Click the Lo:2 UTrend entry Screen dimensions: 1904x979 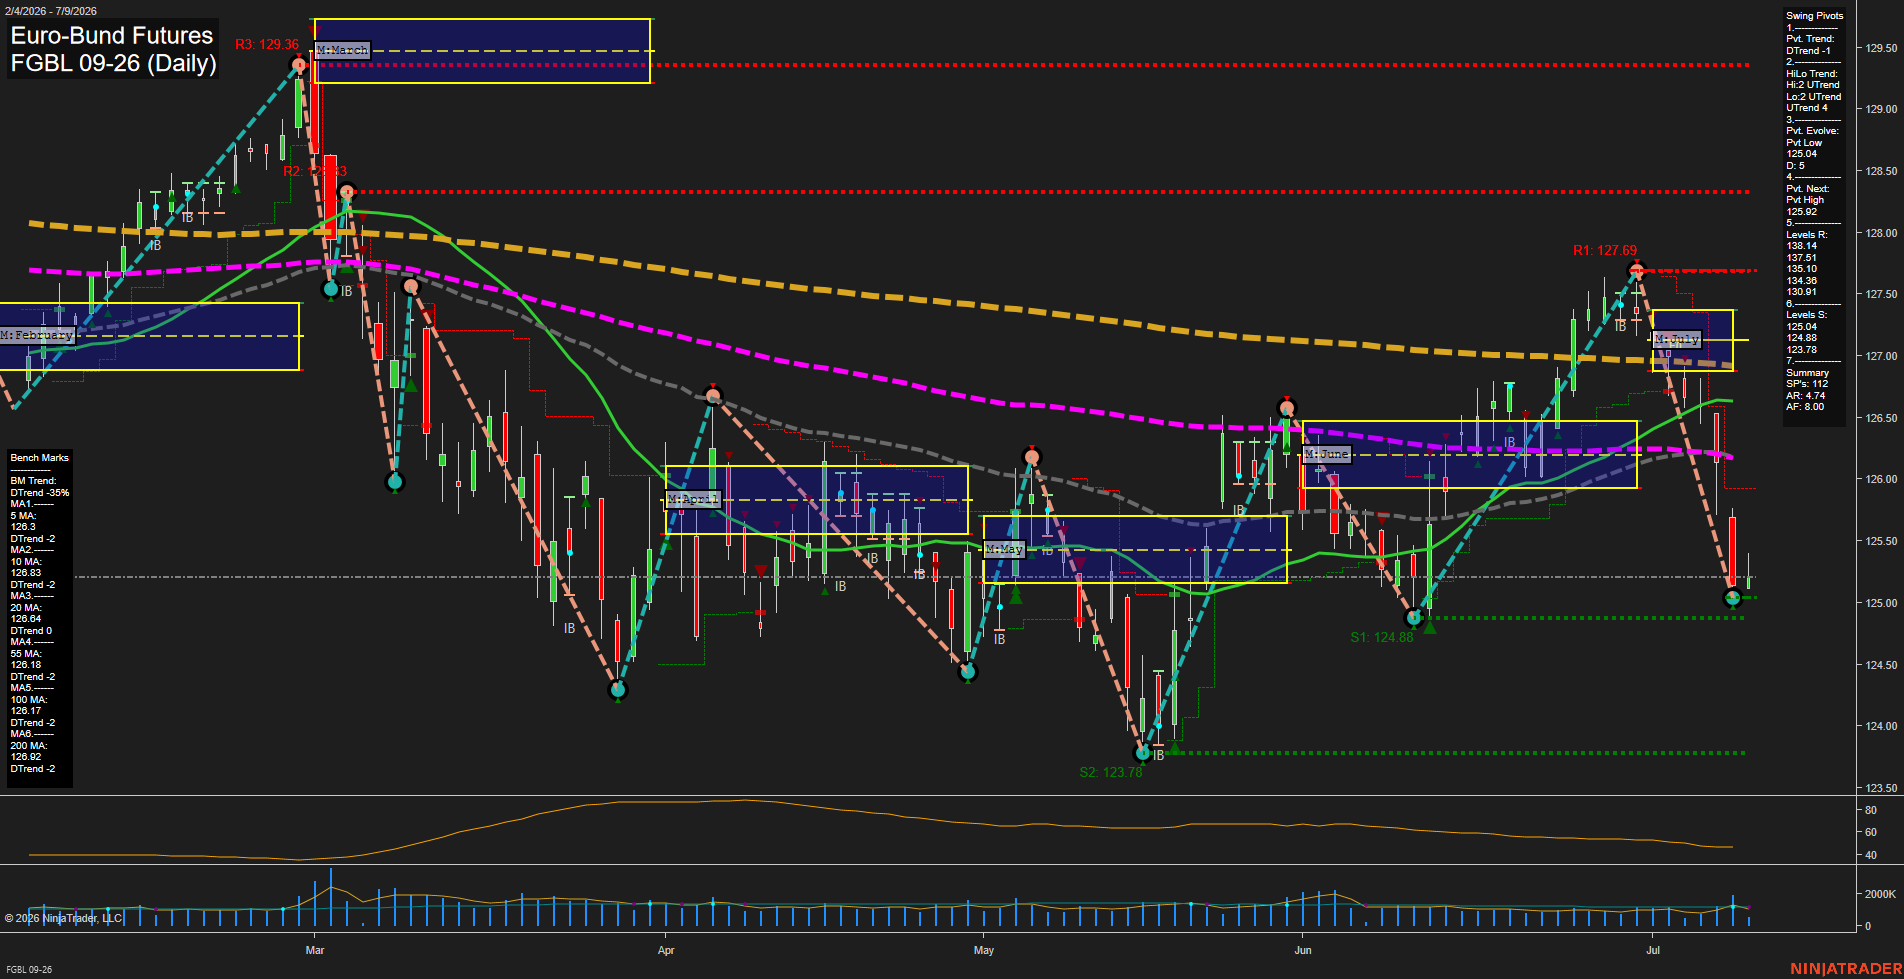(x=1813, y=97)
